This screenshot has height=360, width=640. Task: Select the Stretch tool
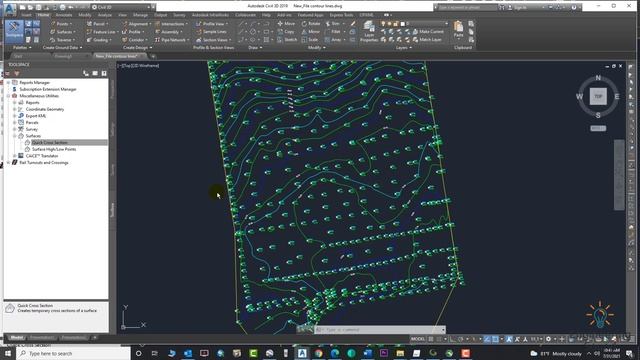click(287, 40)
